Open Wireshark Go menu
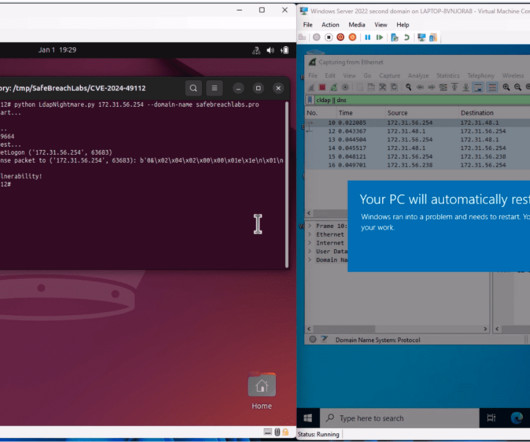This screenshot has width=530, height=442. (367, 75)
